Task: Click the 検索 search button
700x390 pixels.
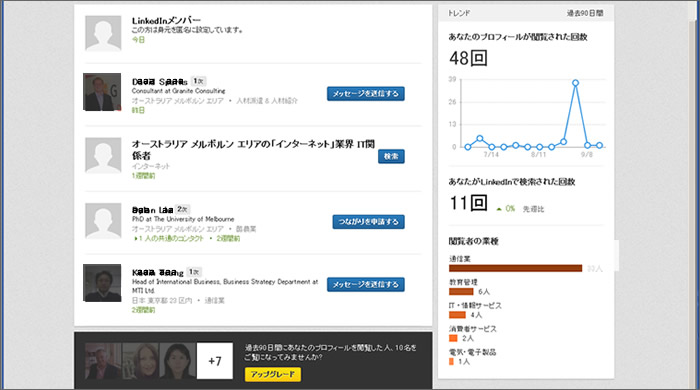Action: coord(391,156)
